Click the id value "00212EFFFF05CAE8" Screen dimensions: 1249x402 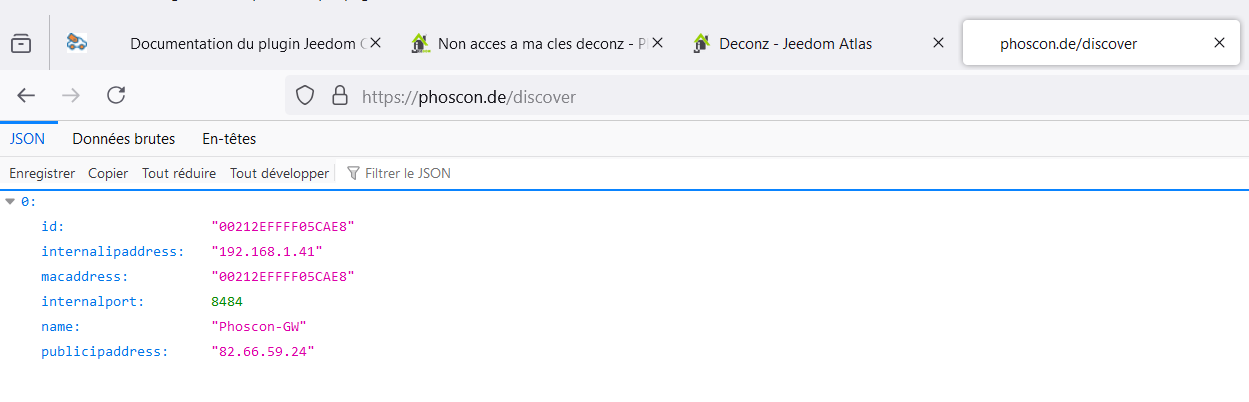[x=283, y=226]
